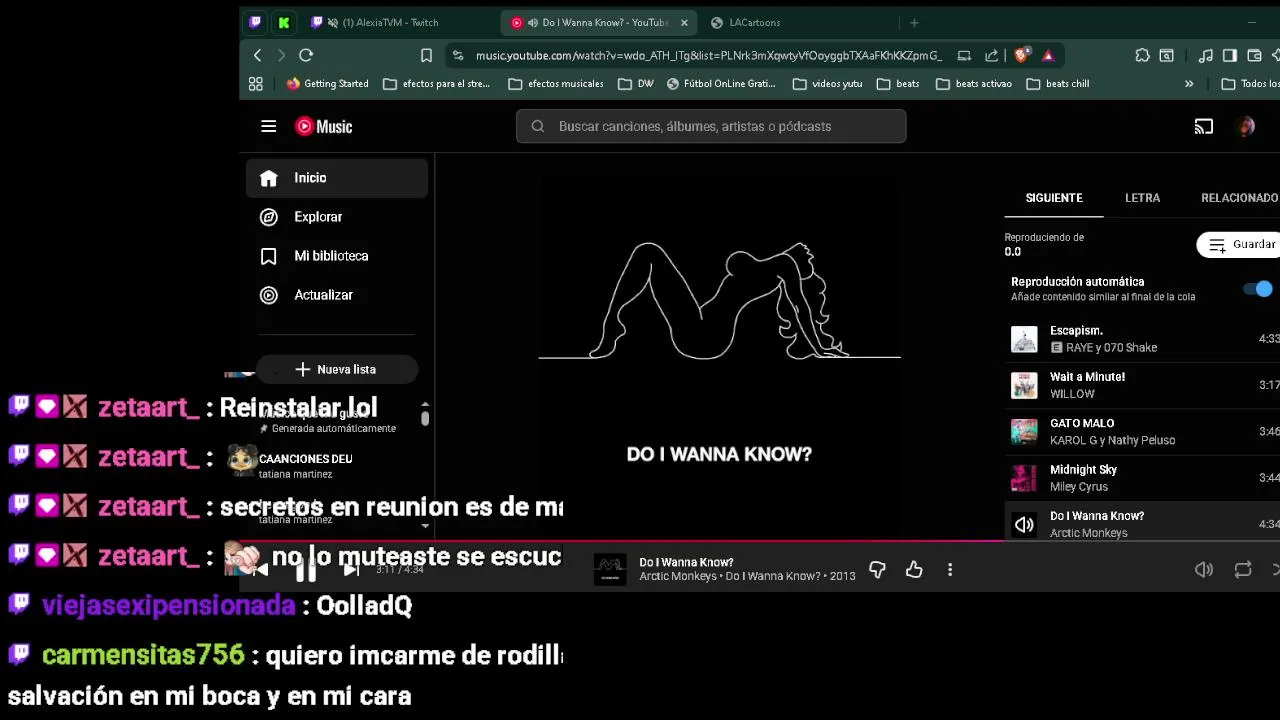Go to the previous track
The height and width of the screenshot is (720, 1280).
pos(260,570)
